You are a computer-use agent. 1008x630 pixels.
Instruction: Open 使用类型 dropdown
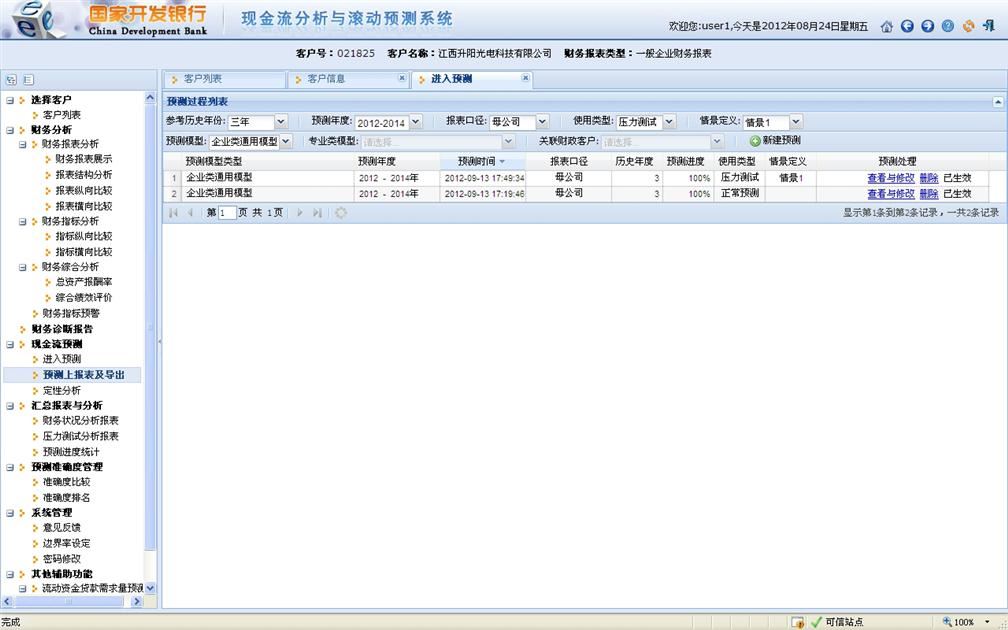(x=669, y=122)
